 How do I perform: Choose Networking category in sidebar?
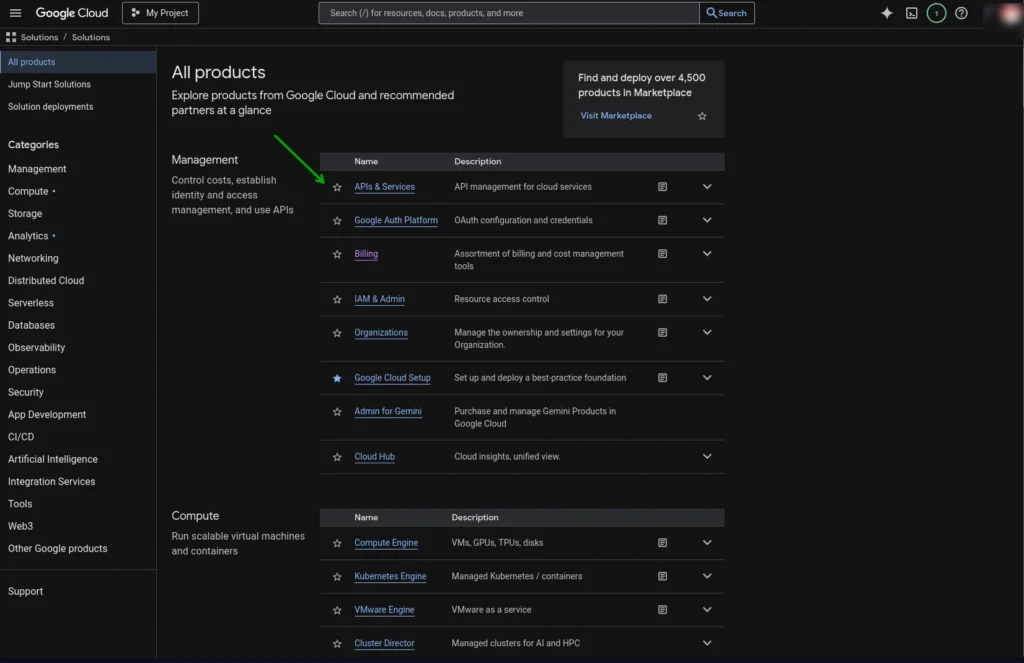[x=33, y=258]
